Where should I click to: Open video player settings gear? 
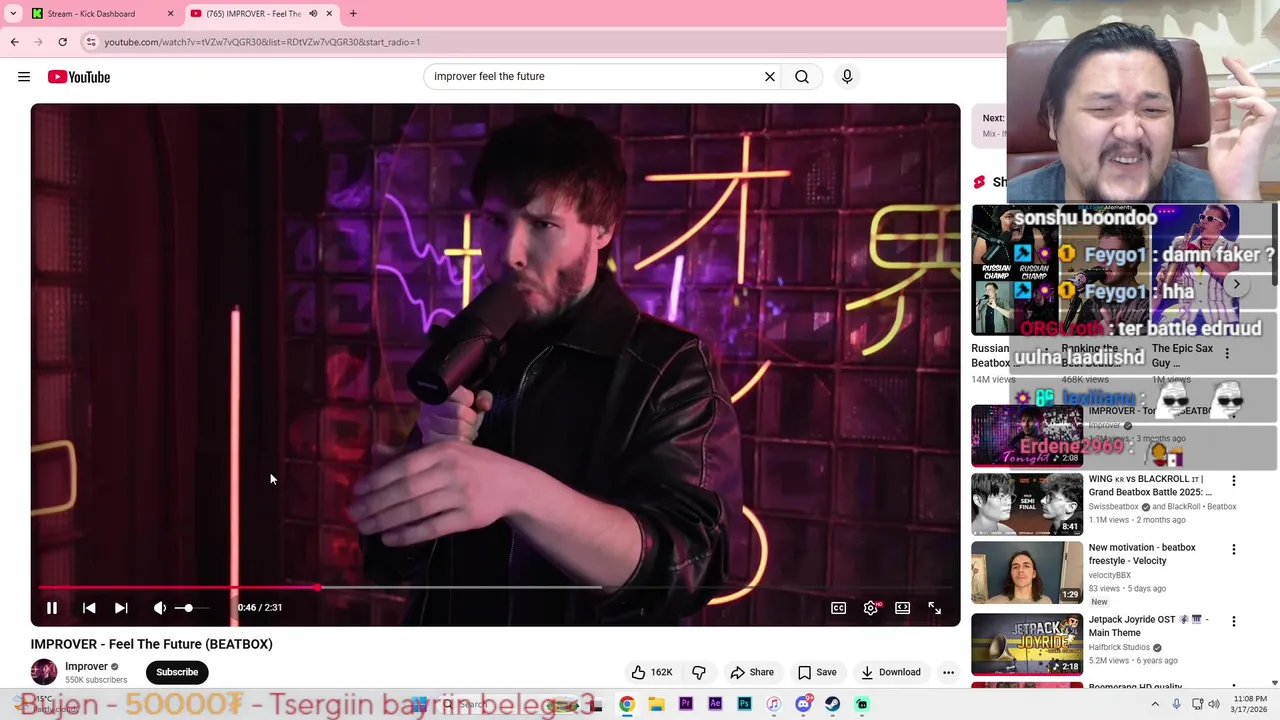coord(871,607)
